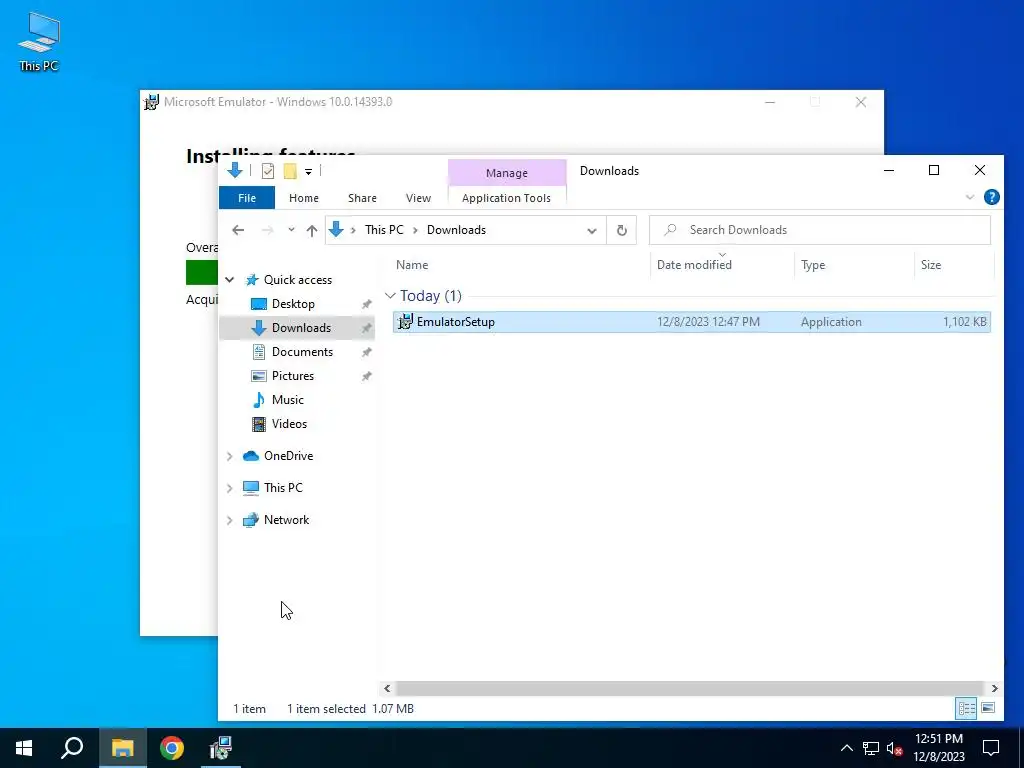
Task: Open address bar history dropdown
Action: [x=592, y=231]
